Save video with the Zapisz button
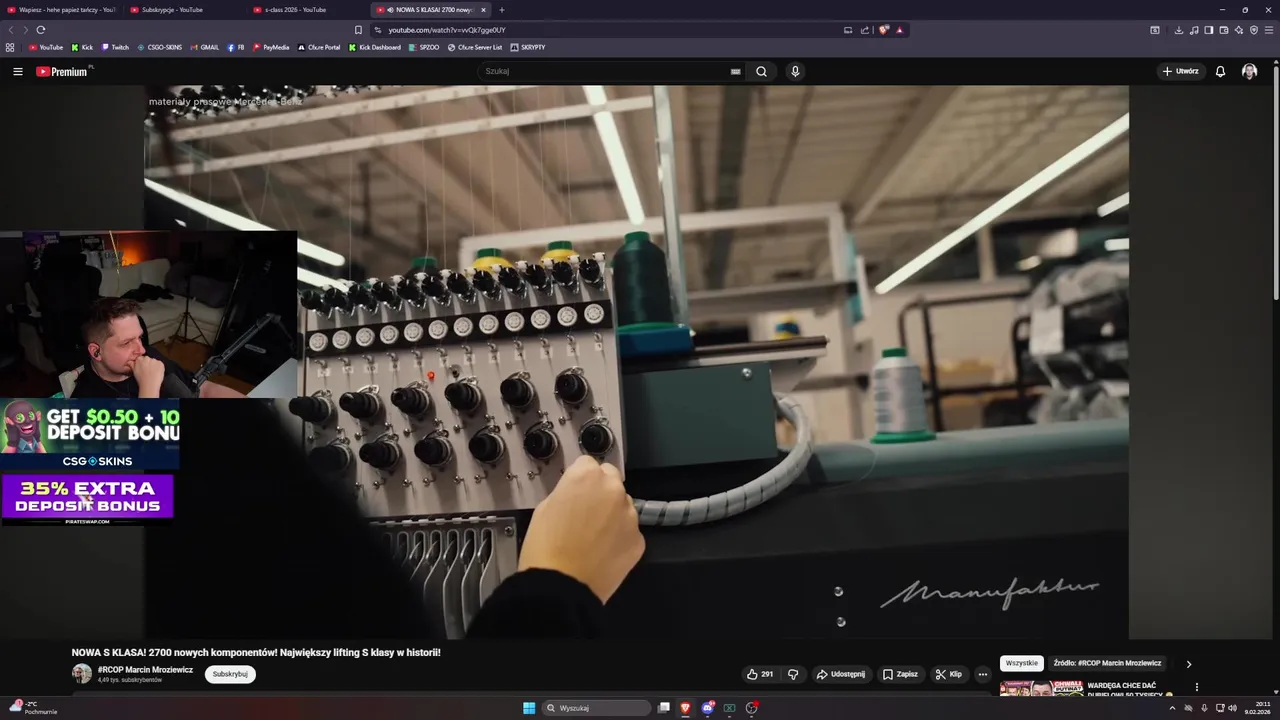This screenshot has width=1280, height=720. click(x=900, y=674)
